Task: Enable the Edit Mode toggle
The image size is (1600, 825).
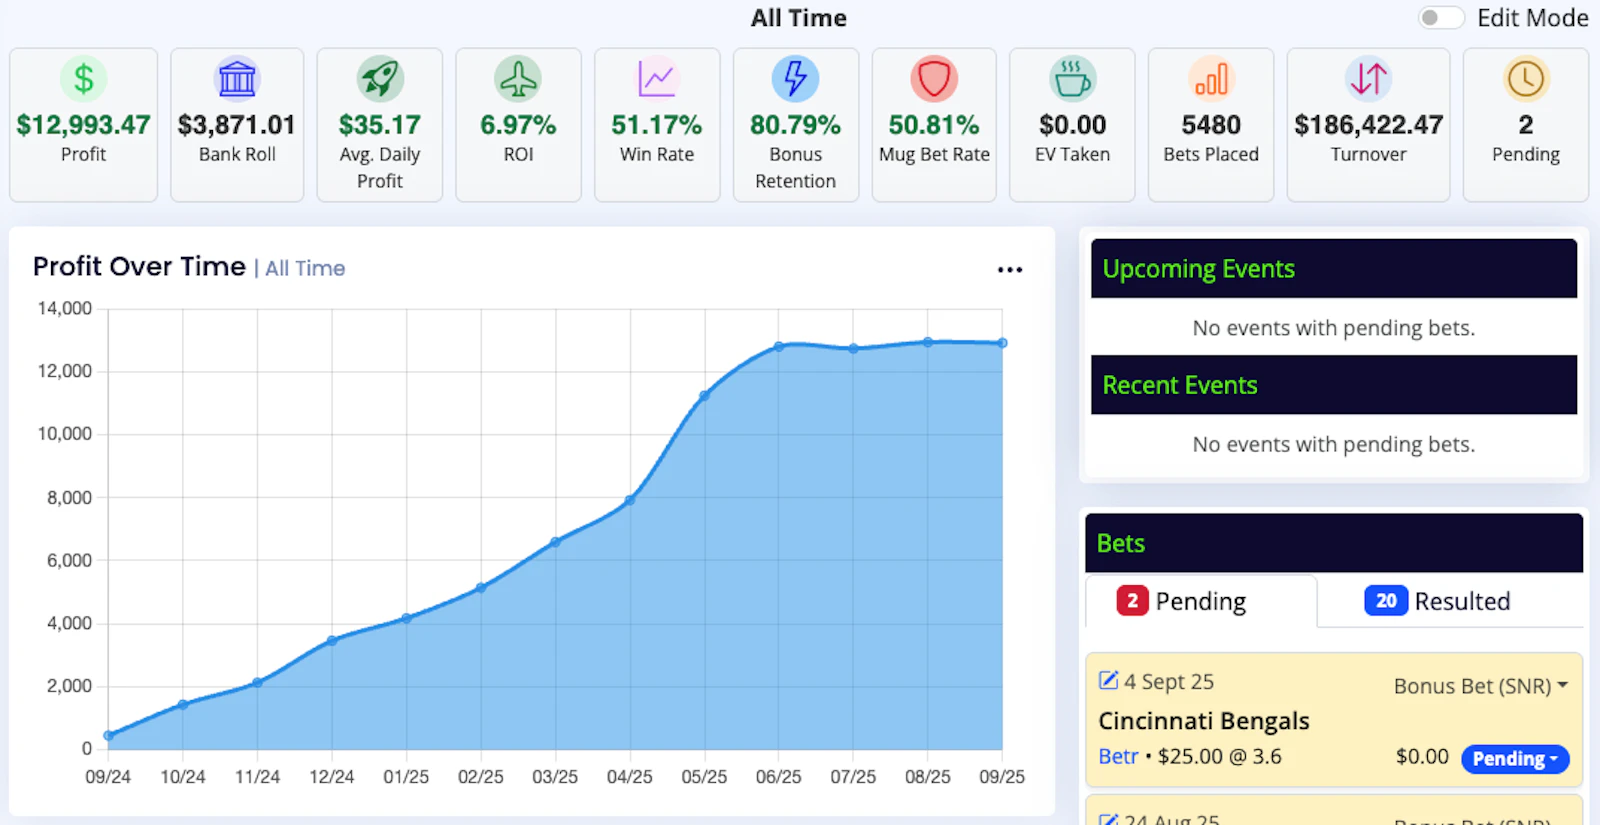Action: 1440,18
